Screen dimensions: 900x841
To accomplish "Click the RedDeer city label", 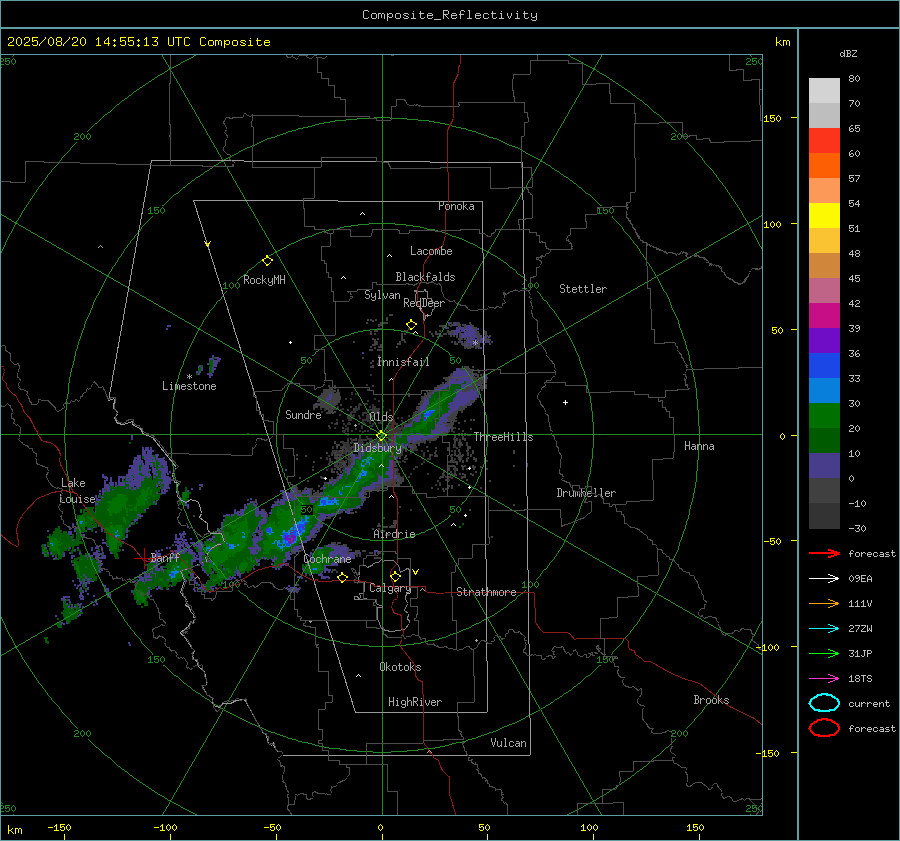I will click(x=424, y=303).
